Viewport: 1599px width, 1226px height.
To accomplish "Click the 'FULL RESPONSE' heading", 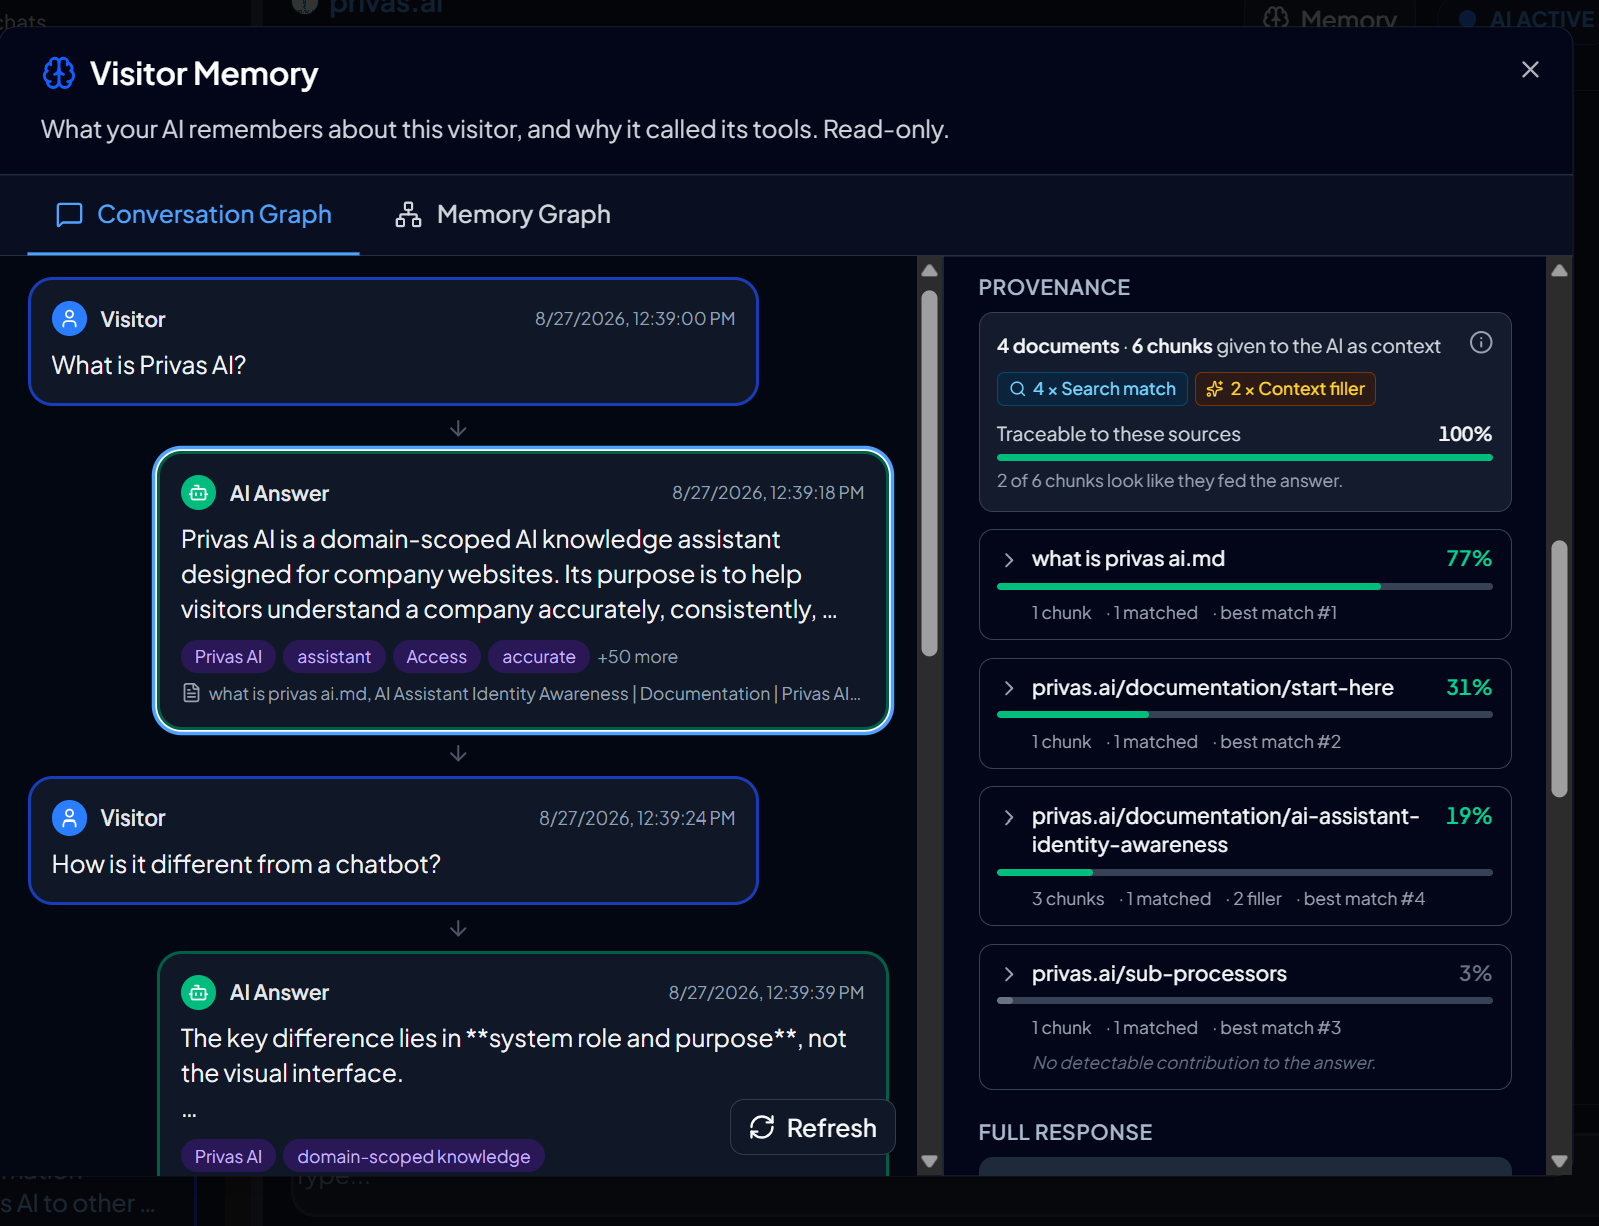I will point(1065,1132).
